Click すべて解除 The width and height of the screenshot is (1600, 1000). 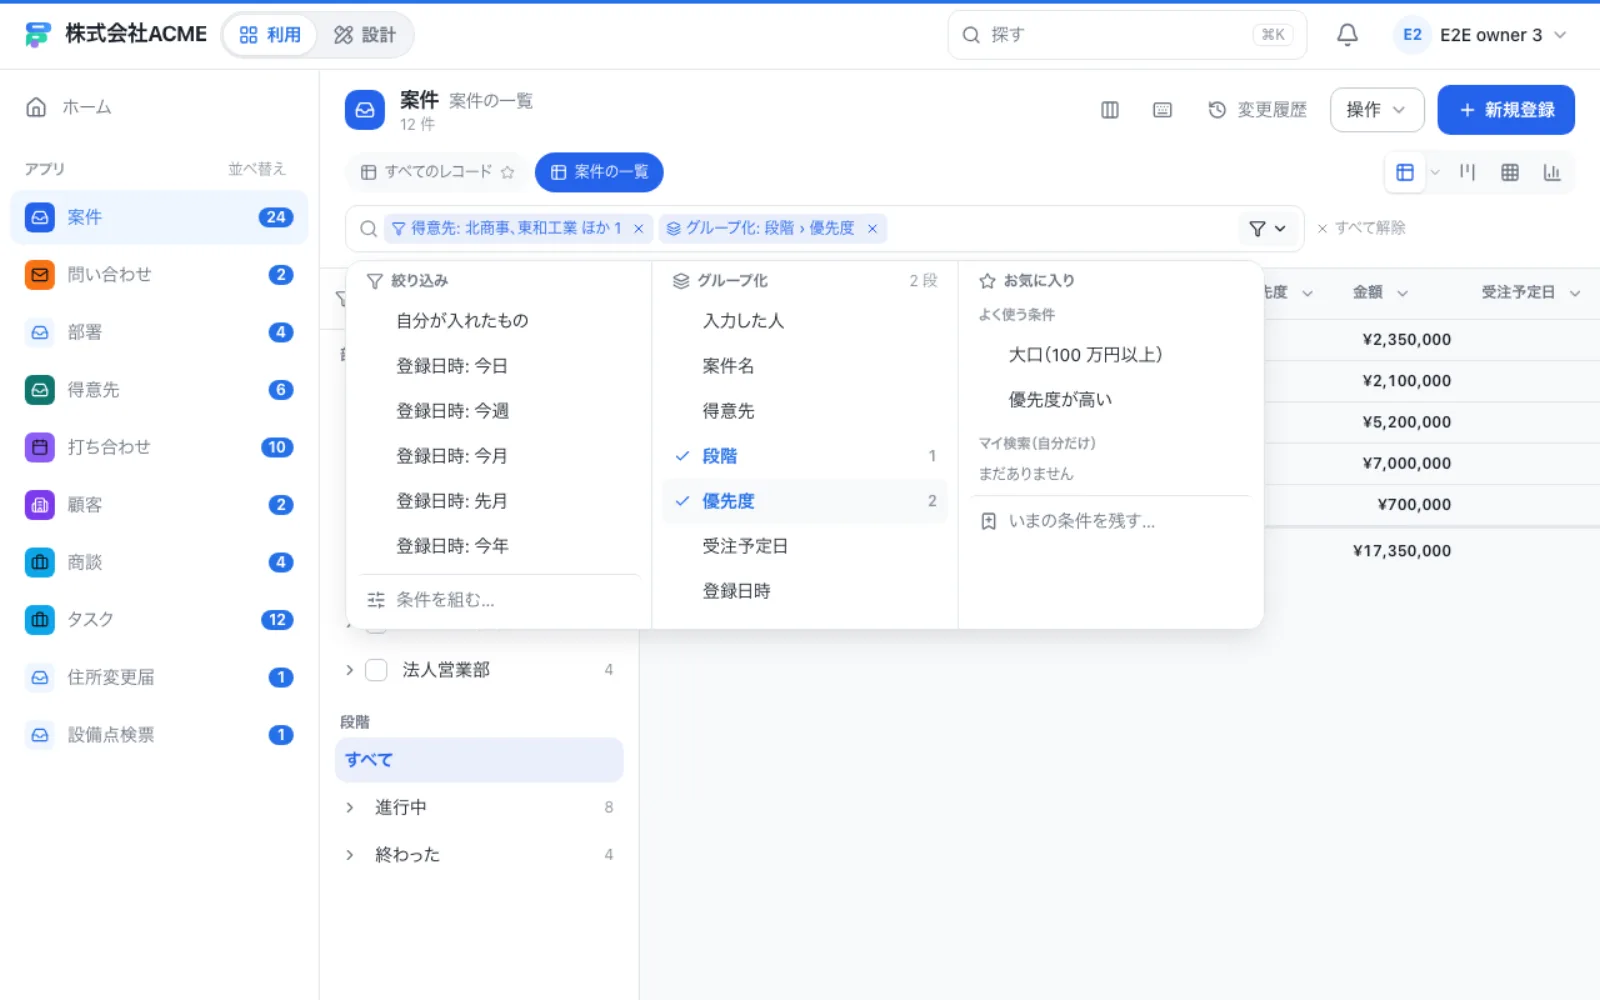(1361, 228)
